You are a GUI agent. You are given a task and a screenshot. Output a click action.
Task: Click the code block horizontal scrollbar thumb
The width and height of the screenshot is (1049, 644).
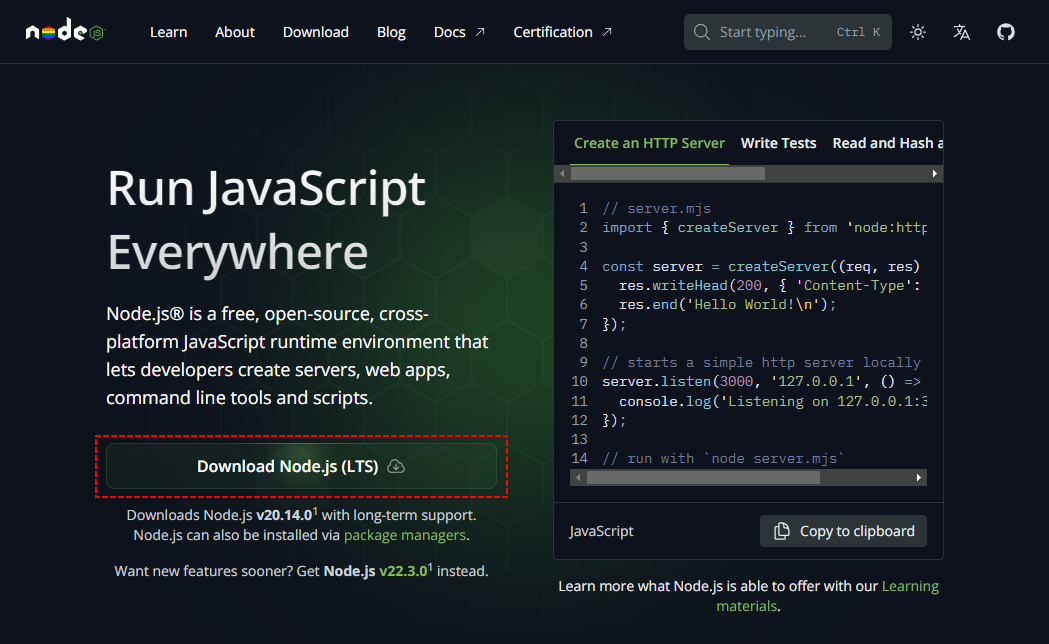(x=703, y=477)
